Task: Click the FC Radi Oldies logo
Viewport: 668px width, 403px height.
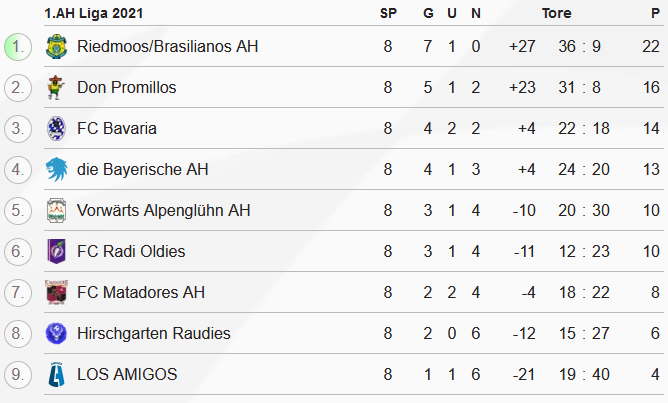Action: (x=56, y=252)
